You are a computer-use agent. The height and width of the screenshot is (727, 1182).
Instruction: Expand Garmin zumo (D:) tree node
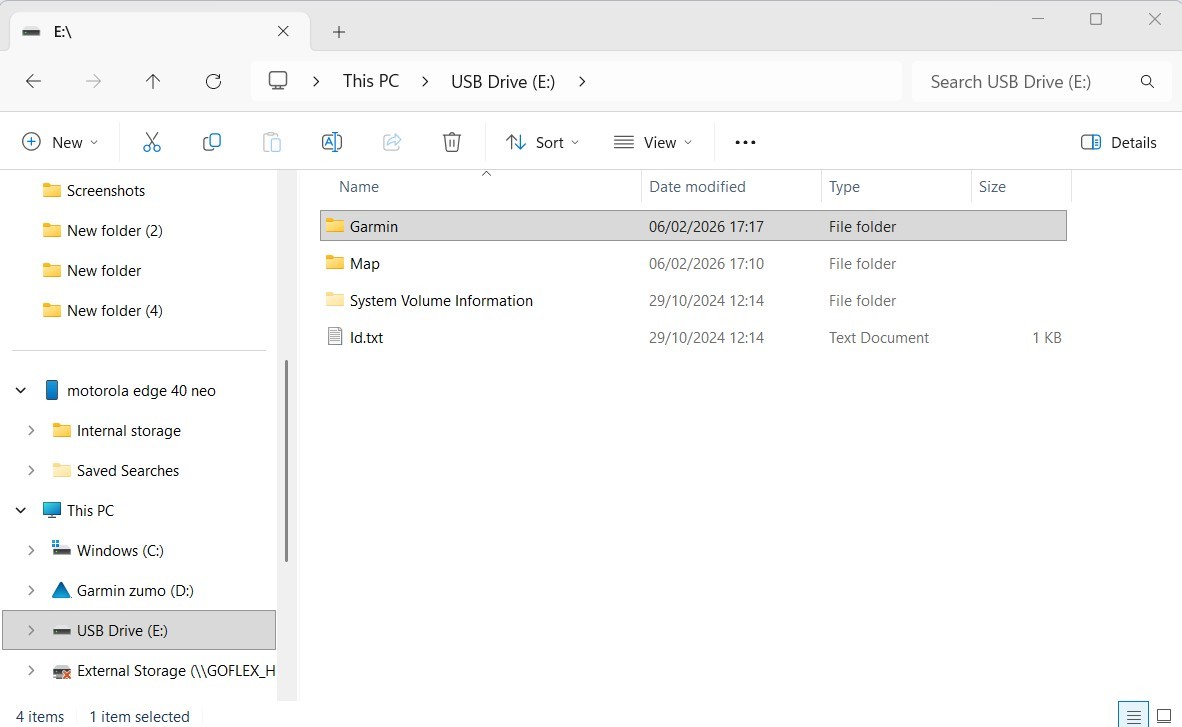31,590
